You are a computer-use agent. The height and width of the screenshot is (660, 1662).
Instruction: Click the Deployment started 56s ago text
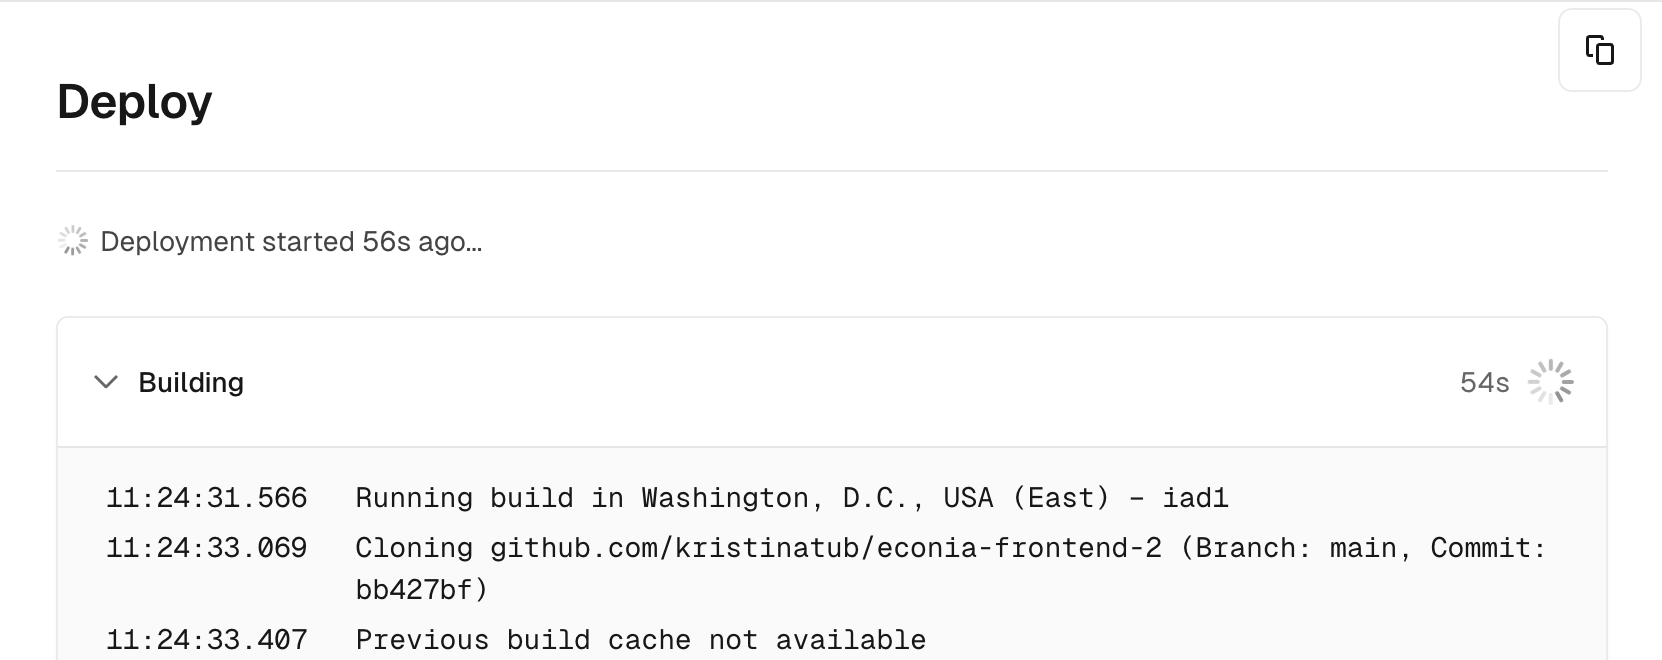point(291,242)
